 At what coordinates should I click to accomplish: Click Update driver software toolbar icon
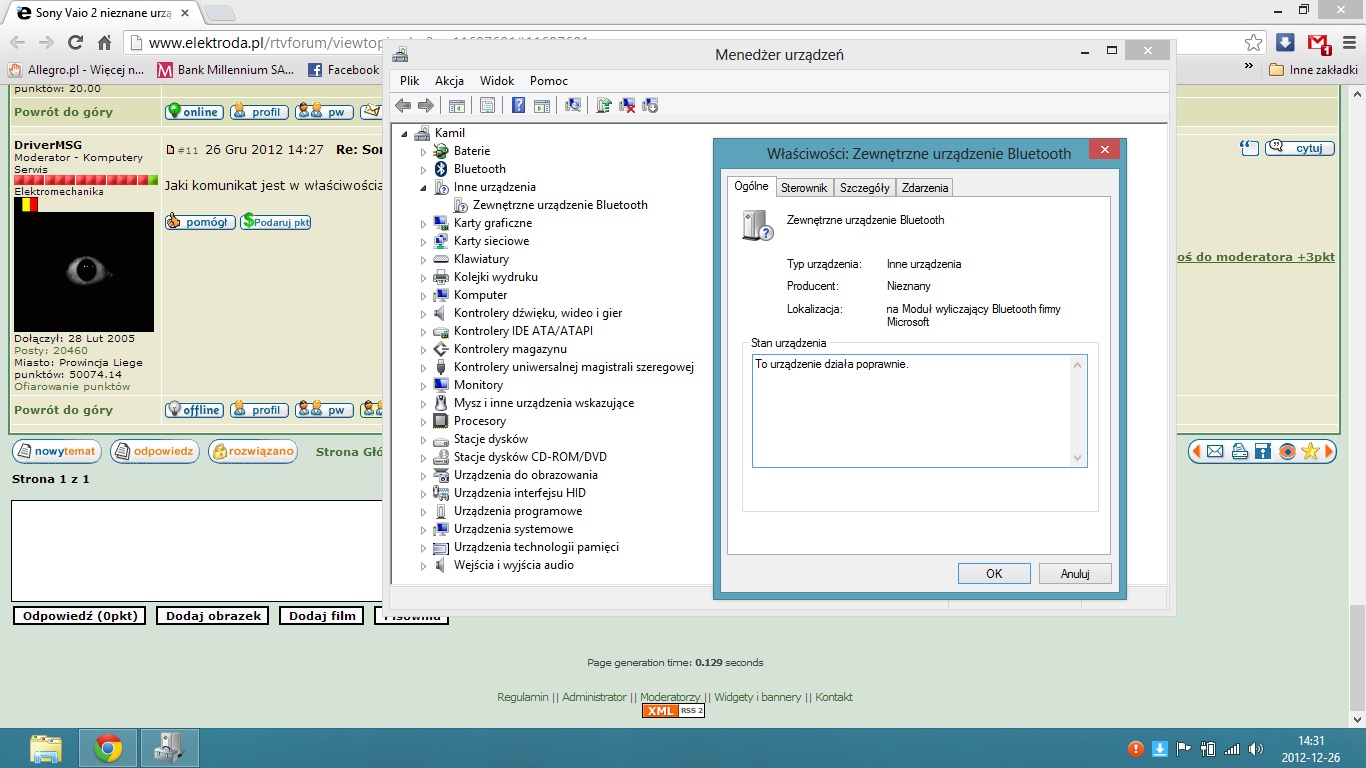coord(604,105)
